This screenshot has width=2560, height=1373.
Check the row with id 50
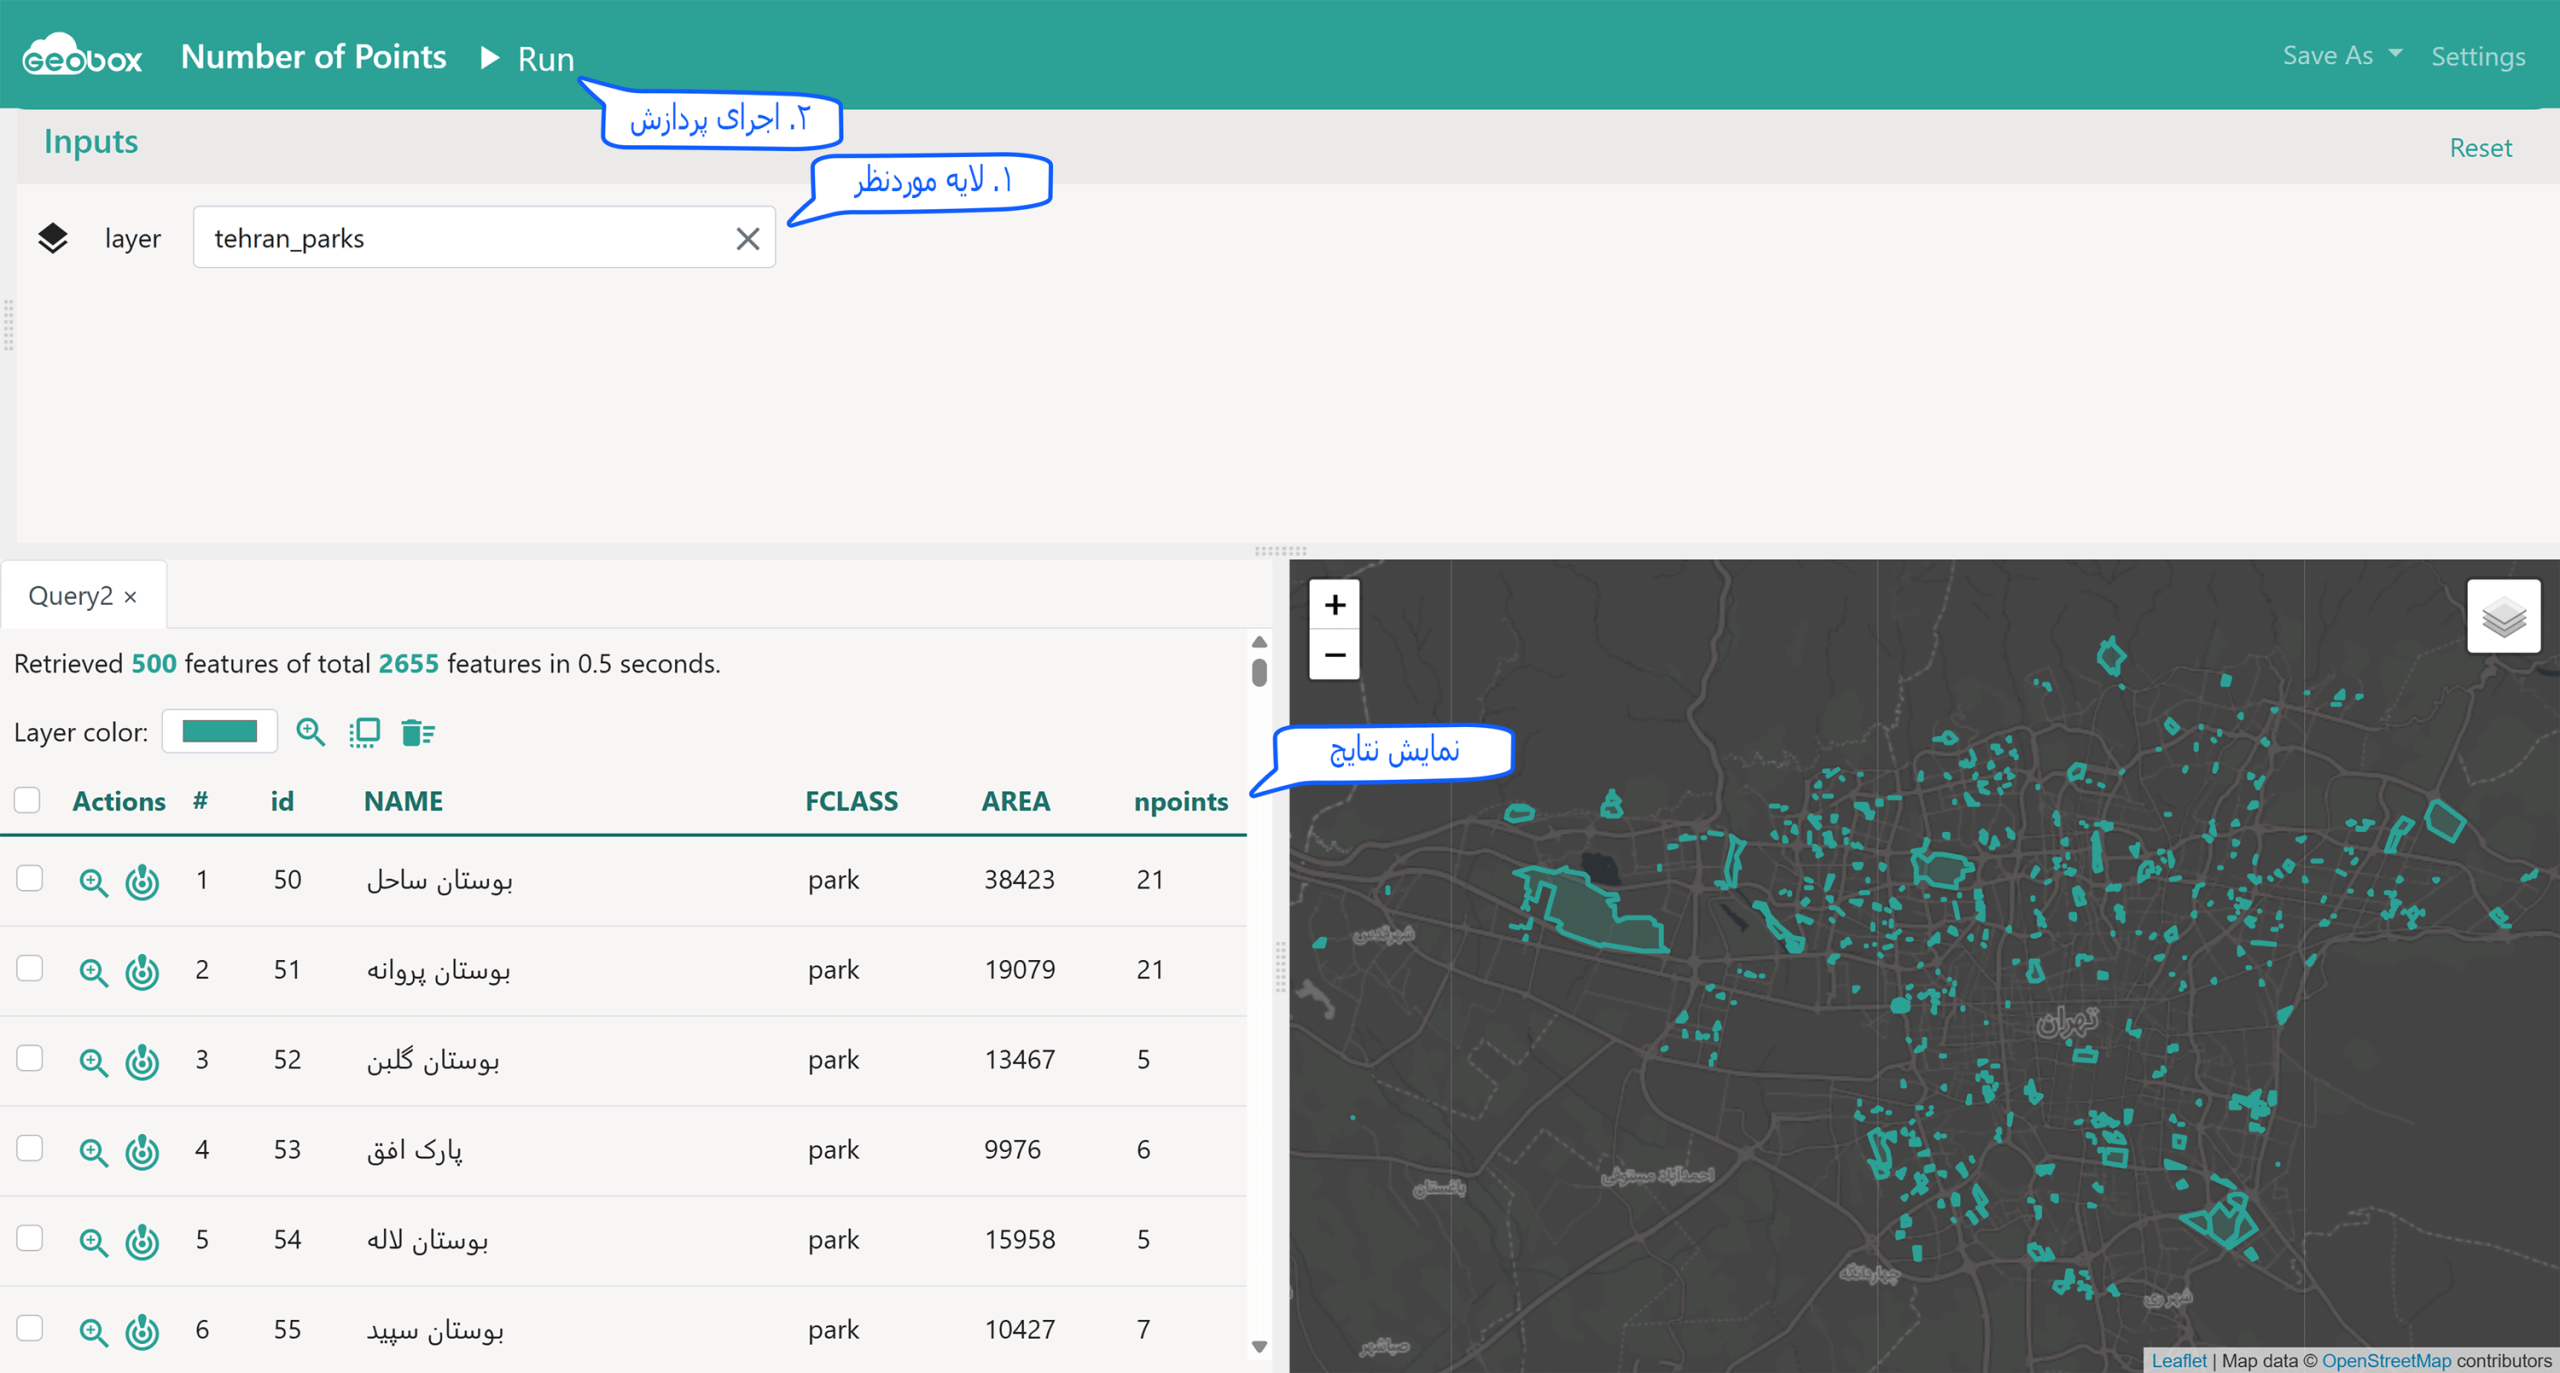pyautogui.click(x=29, y=878)
